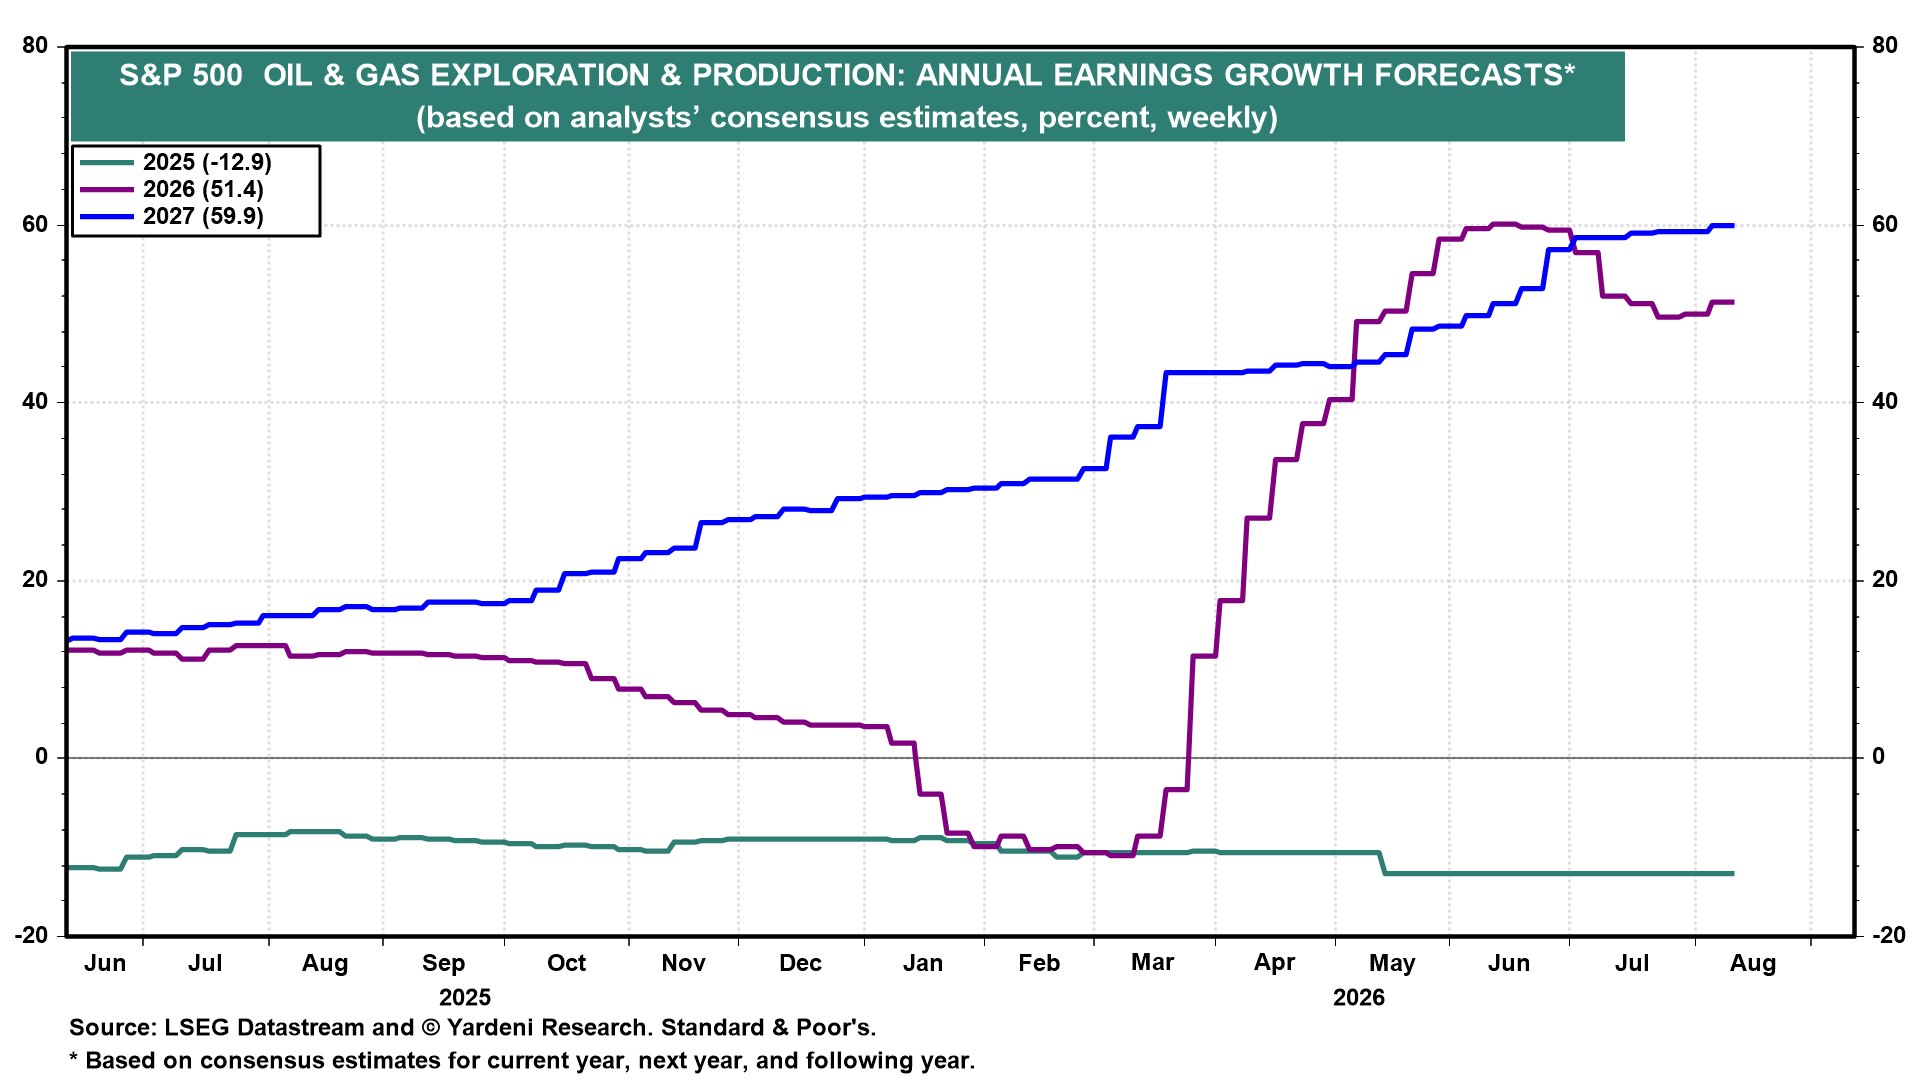The image size is (1920, 1080).
Task: Click the 80 label on the left axis
Action: tap(35, 46)
